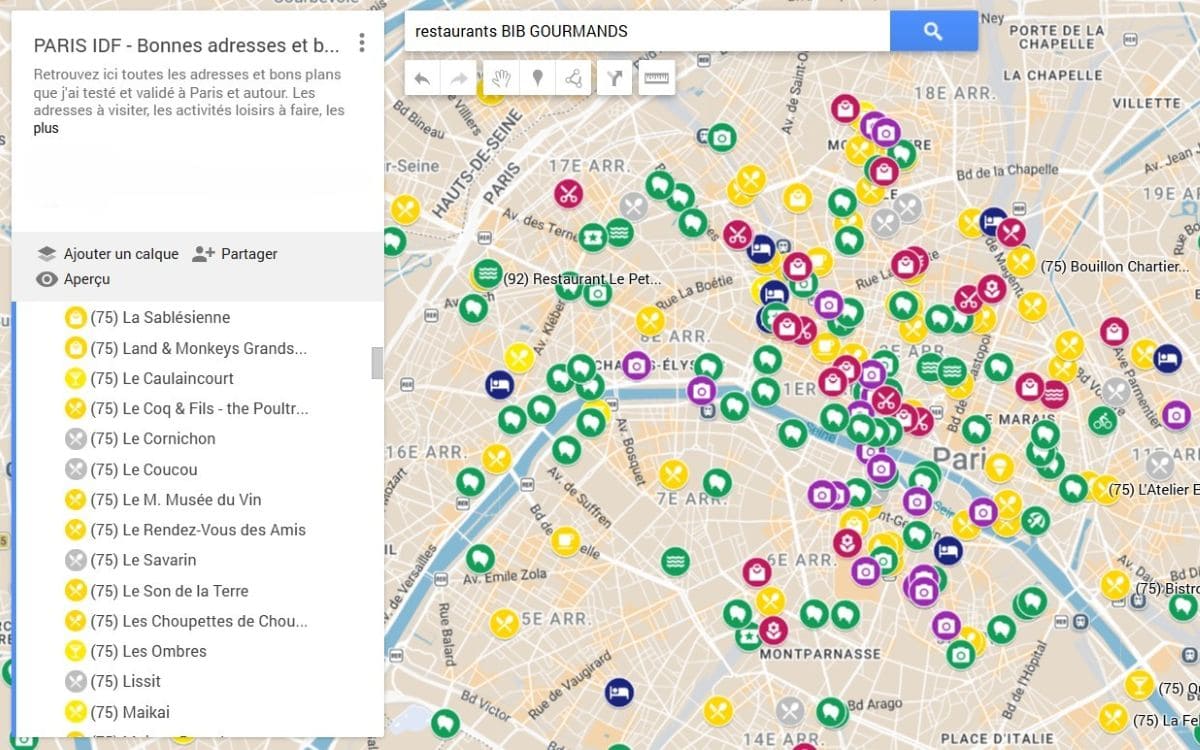Viewport: 1200px width, 750px height.
Task: Click the redo arrow on the map toolbar
Action: (460, 77)
